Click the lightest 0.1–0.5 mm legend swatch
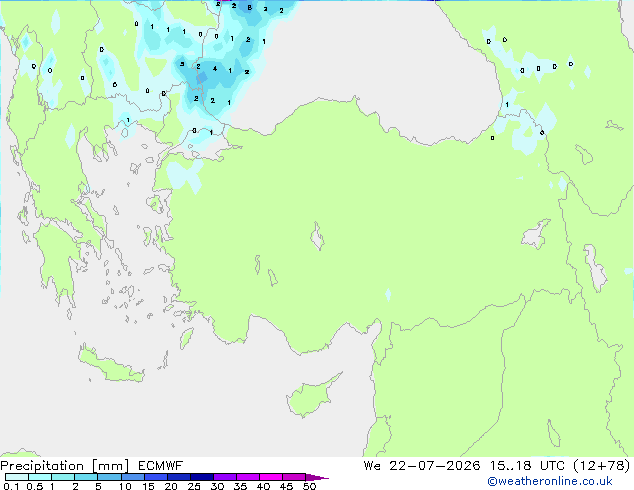This screenshot has height=490, width=634. [17, 477]
